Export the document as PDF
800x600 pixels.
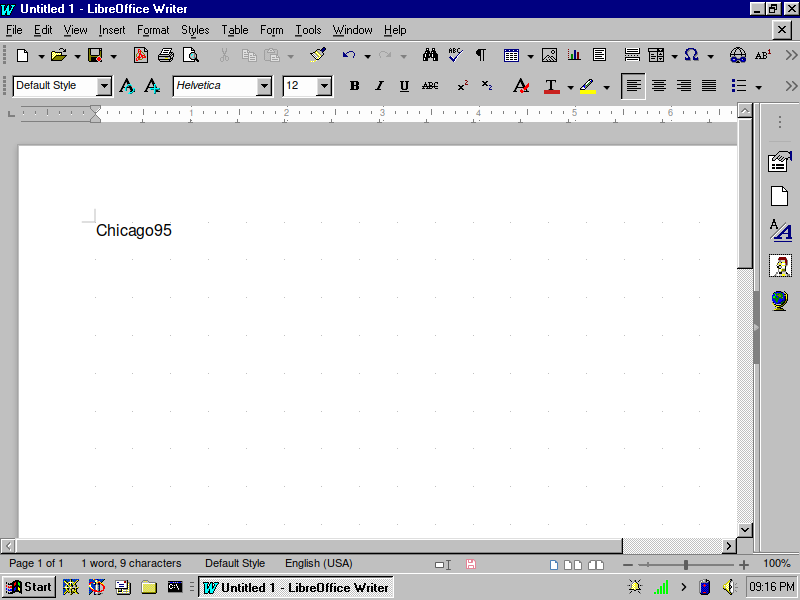[x=142, y=55]
